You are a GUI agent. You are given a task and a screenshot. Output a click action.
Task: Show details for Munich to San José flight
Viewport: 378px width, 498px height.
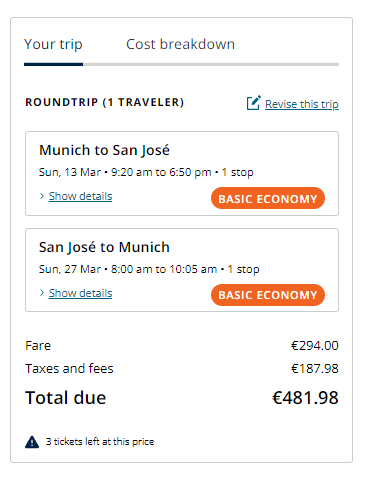(80, 196)
